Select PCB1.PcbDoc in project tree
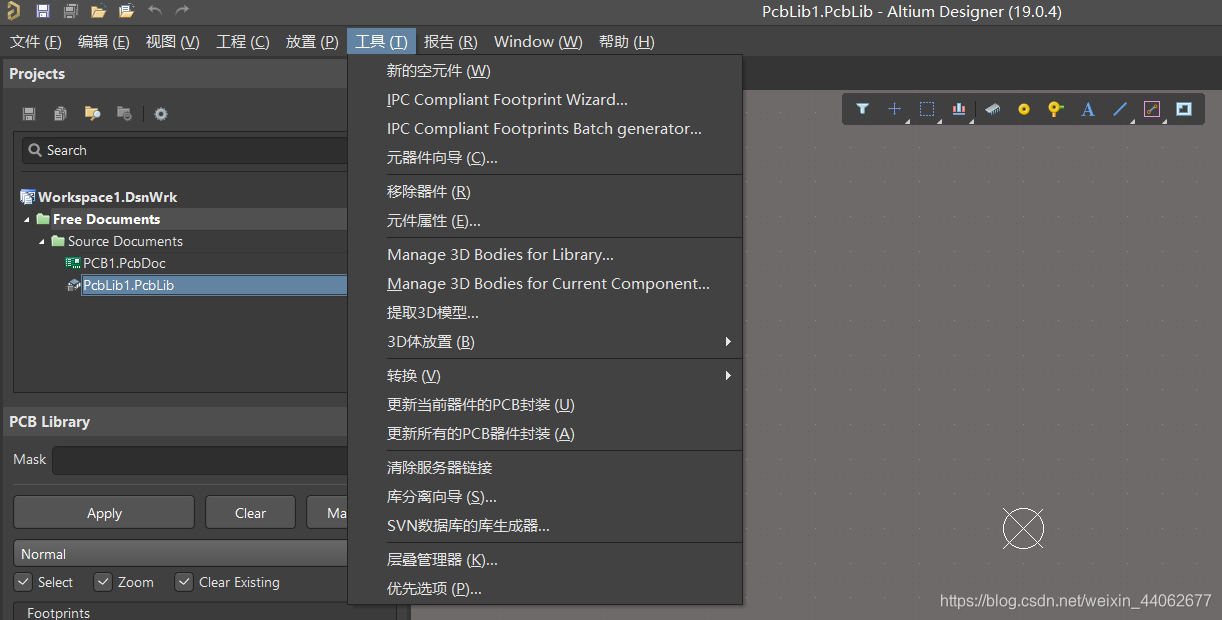This screenshot has width=1222, height=620. [x=124, y=263]
